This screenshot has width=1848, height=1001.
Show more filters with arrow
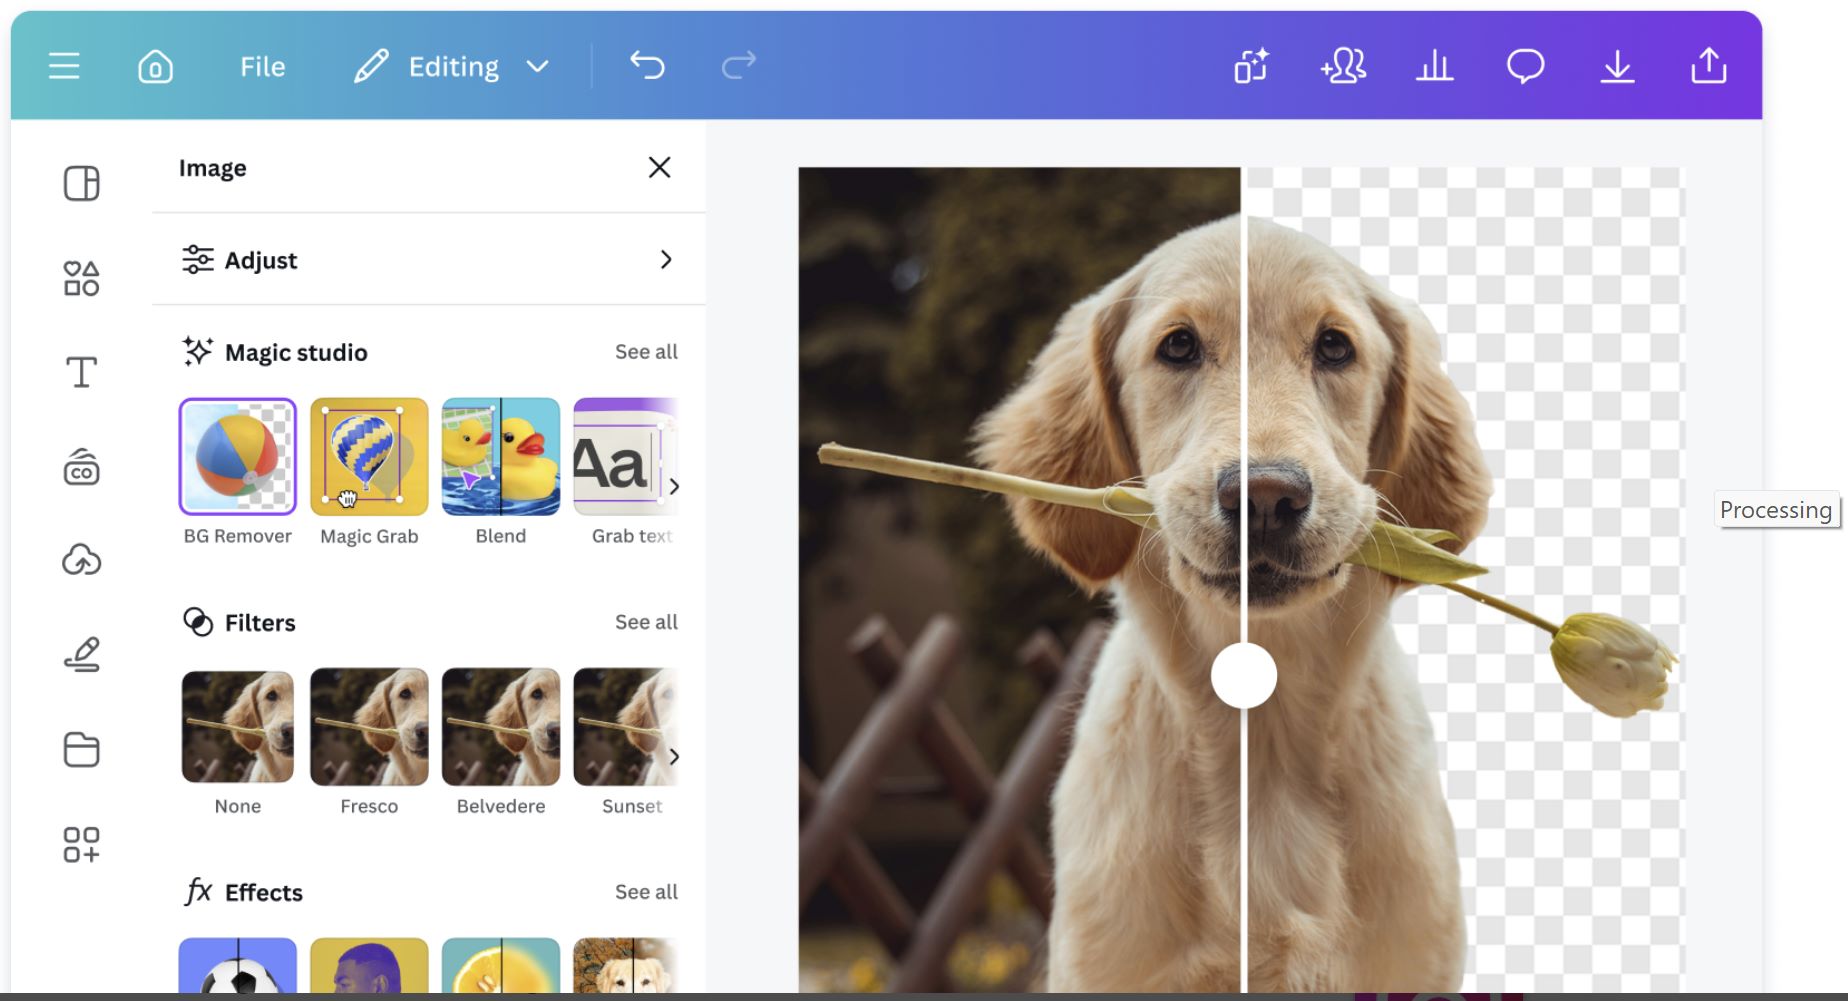point(674,756)
